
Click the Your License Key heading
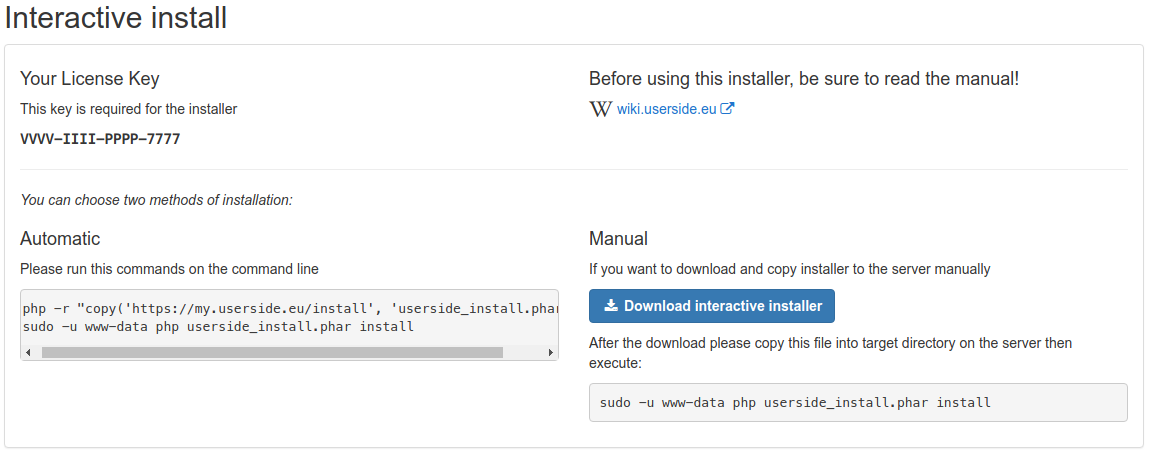90,79
